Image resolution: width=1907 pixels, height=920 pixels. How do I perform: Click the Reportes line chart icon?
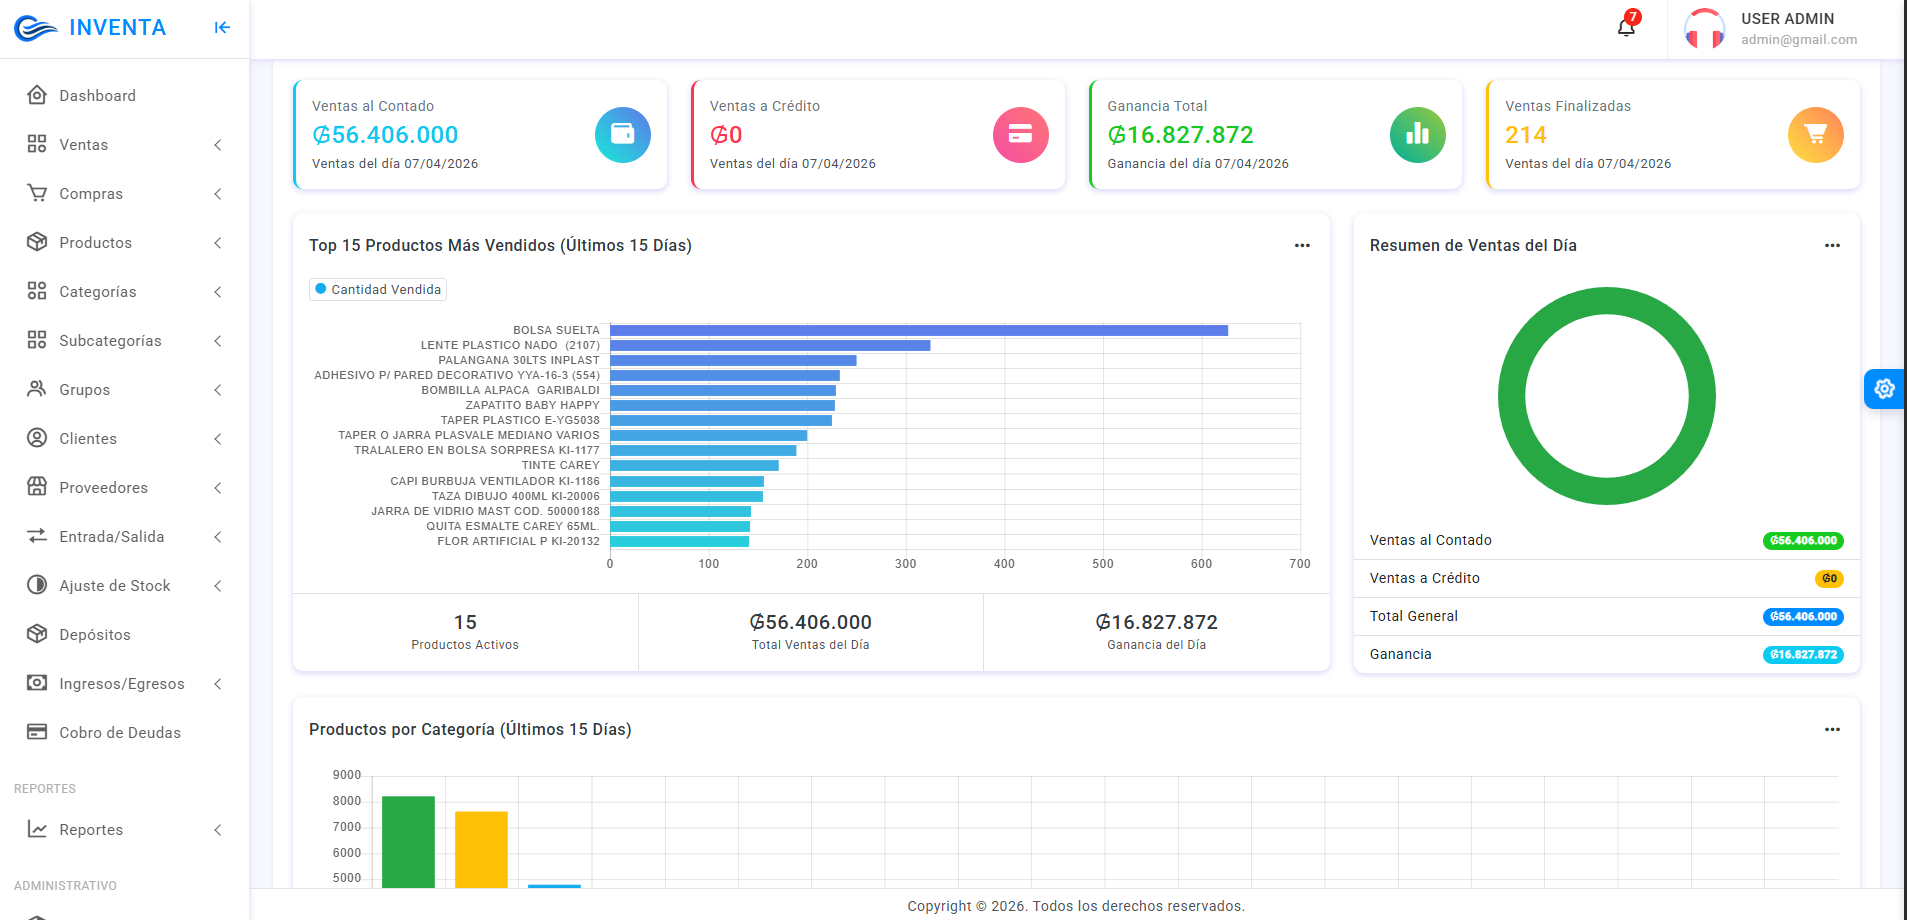[x=37, y=829]
